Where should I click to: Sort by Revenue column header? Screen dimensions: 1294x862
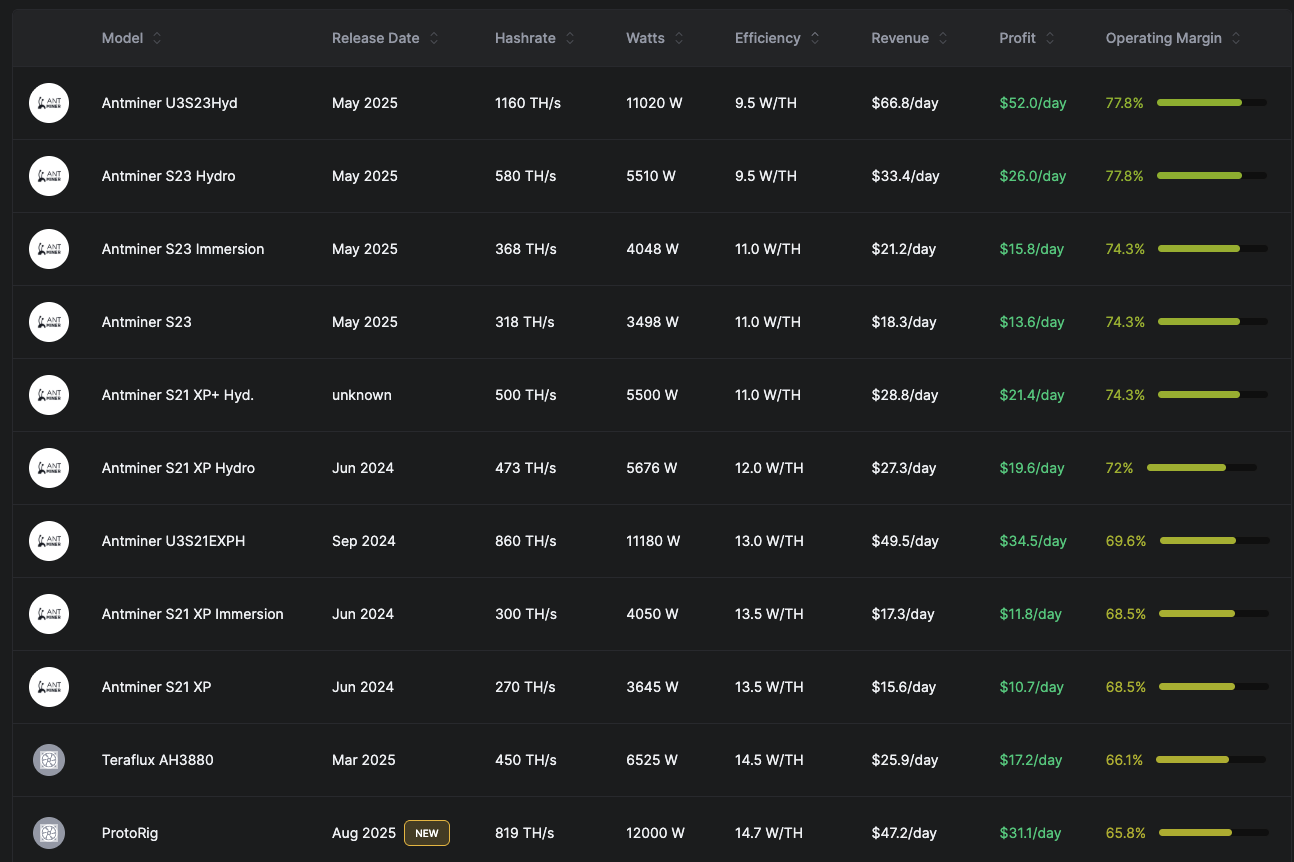point(910,38)
